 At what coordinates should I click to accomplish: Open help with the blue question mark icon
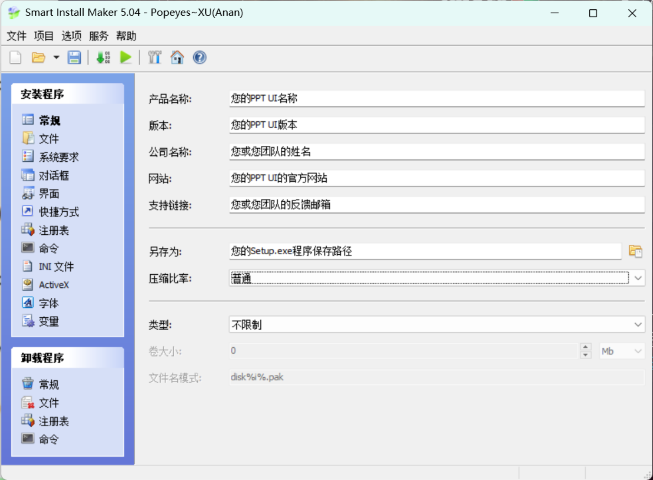click(199, 58)
